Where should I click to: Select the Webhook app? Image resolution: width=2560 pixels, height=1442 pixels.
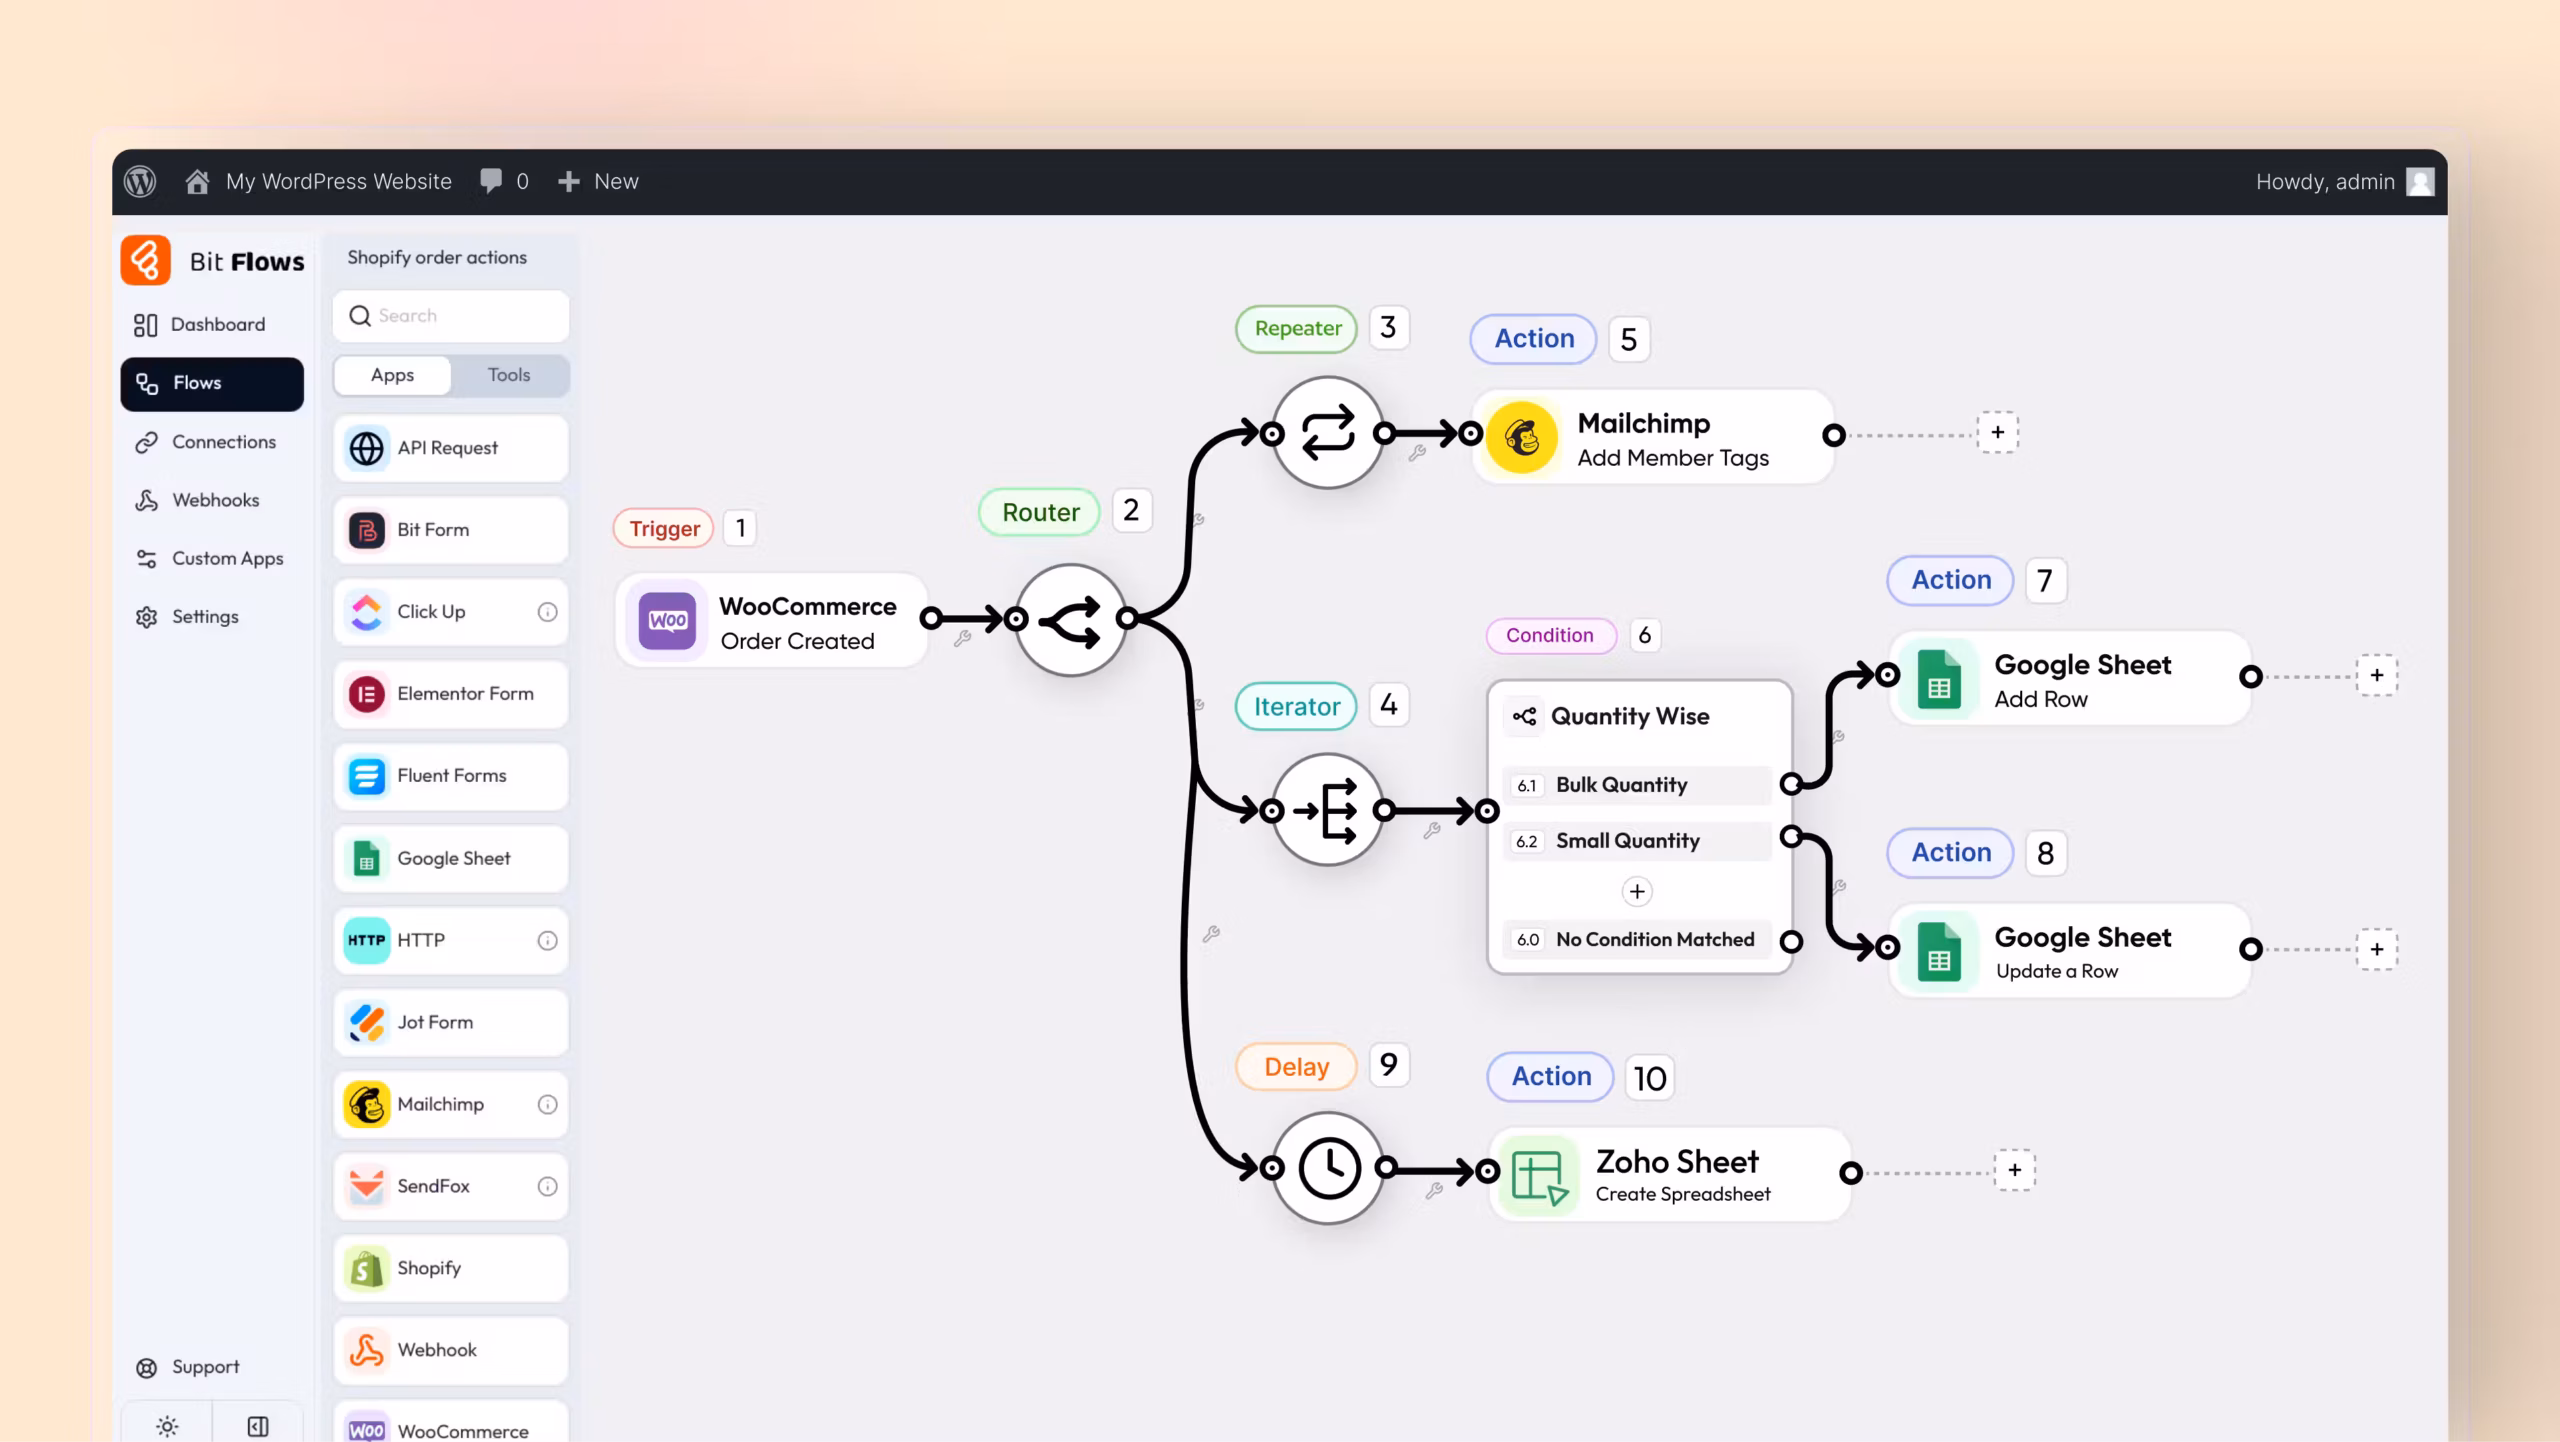[451, 1350]
